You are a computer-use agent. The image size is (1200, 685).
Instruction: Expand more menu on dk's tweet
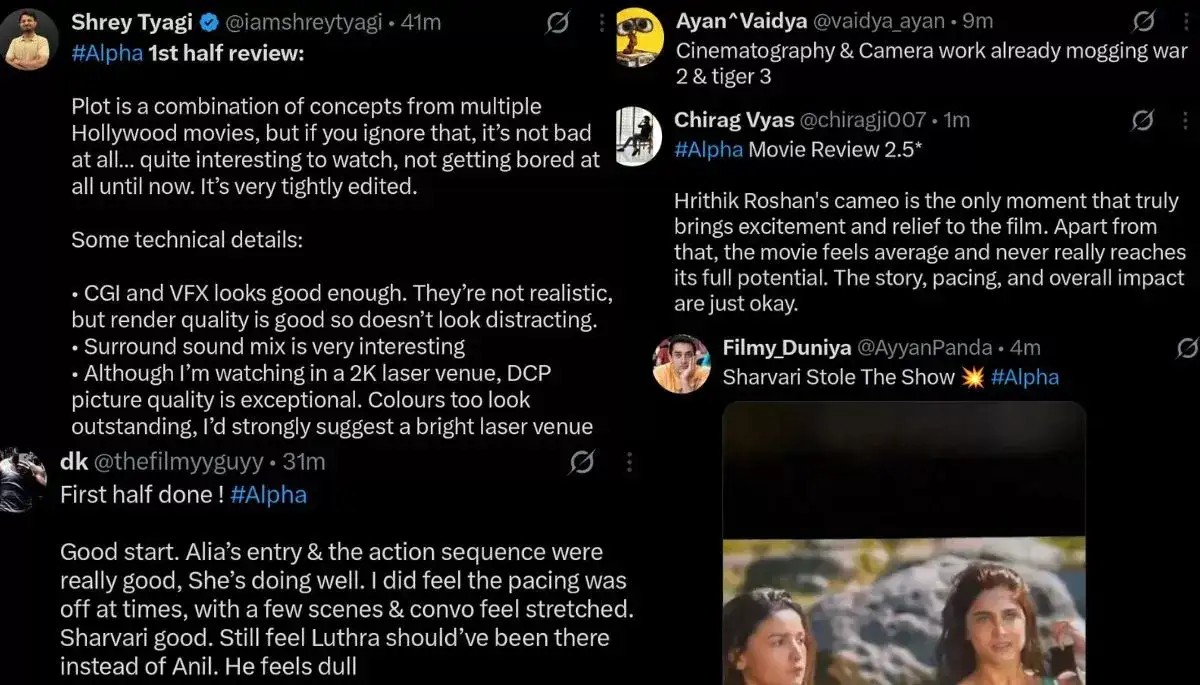(629, 462)
